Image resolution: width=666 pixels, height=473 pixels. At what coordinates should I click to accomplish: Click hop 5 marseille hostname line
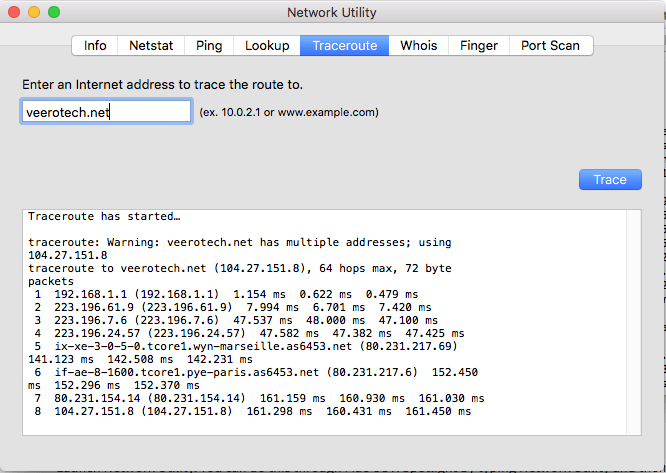point(256,346)
